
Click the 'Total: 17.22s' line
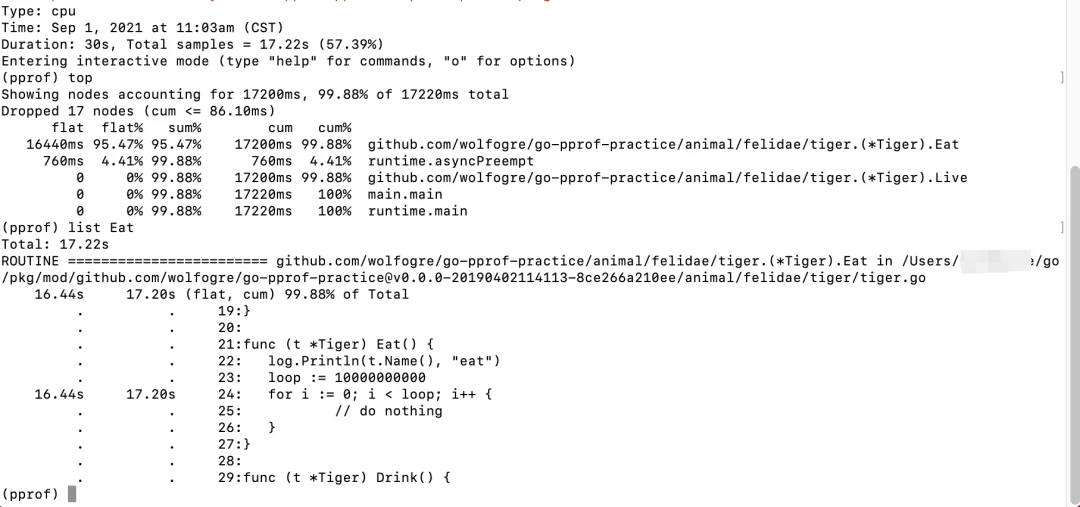[55, 245]
